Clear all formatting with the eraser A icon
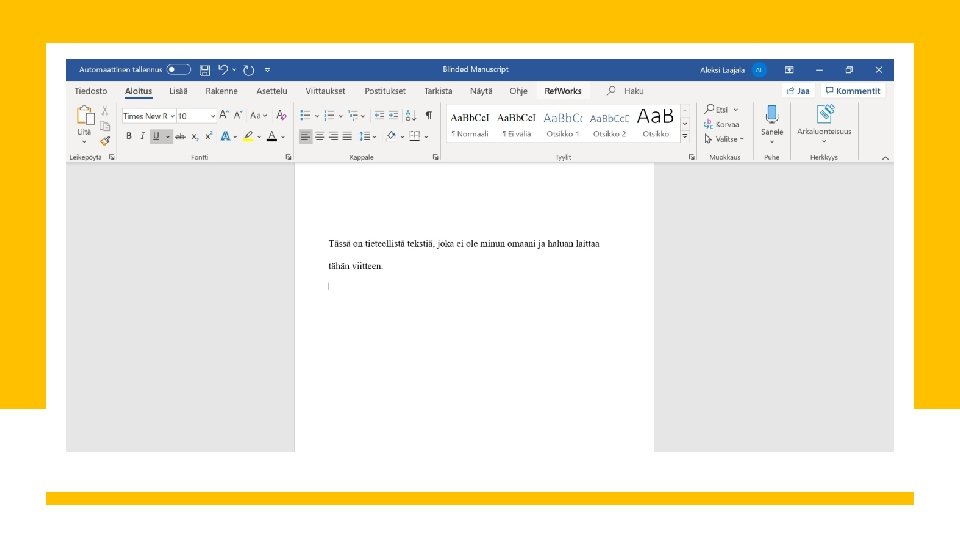This screenshot has height=540, width=960. [281, 115]
